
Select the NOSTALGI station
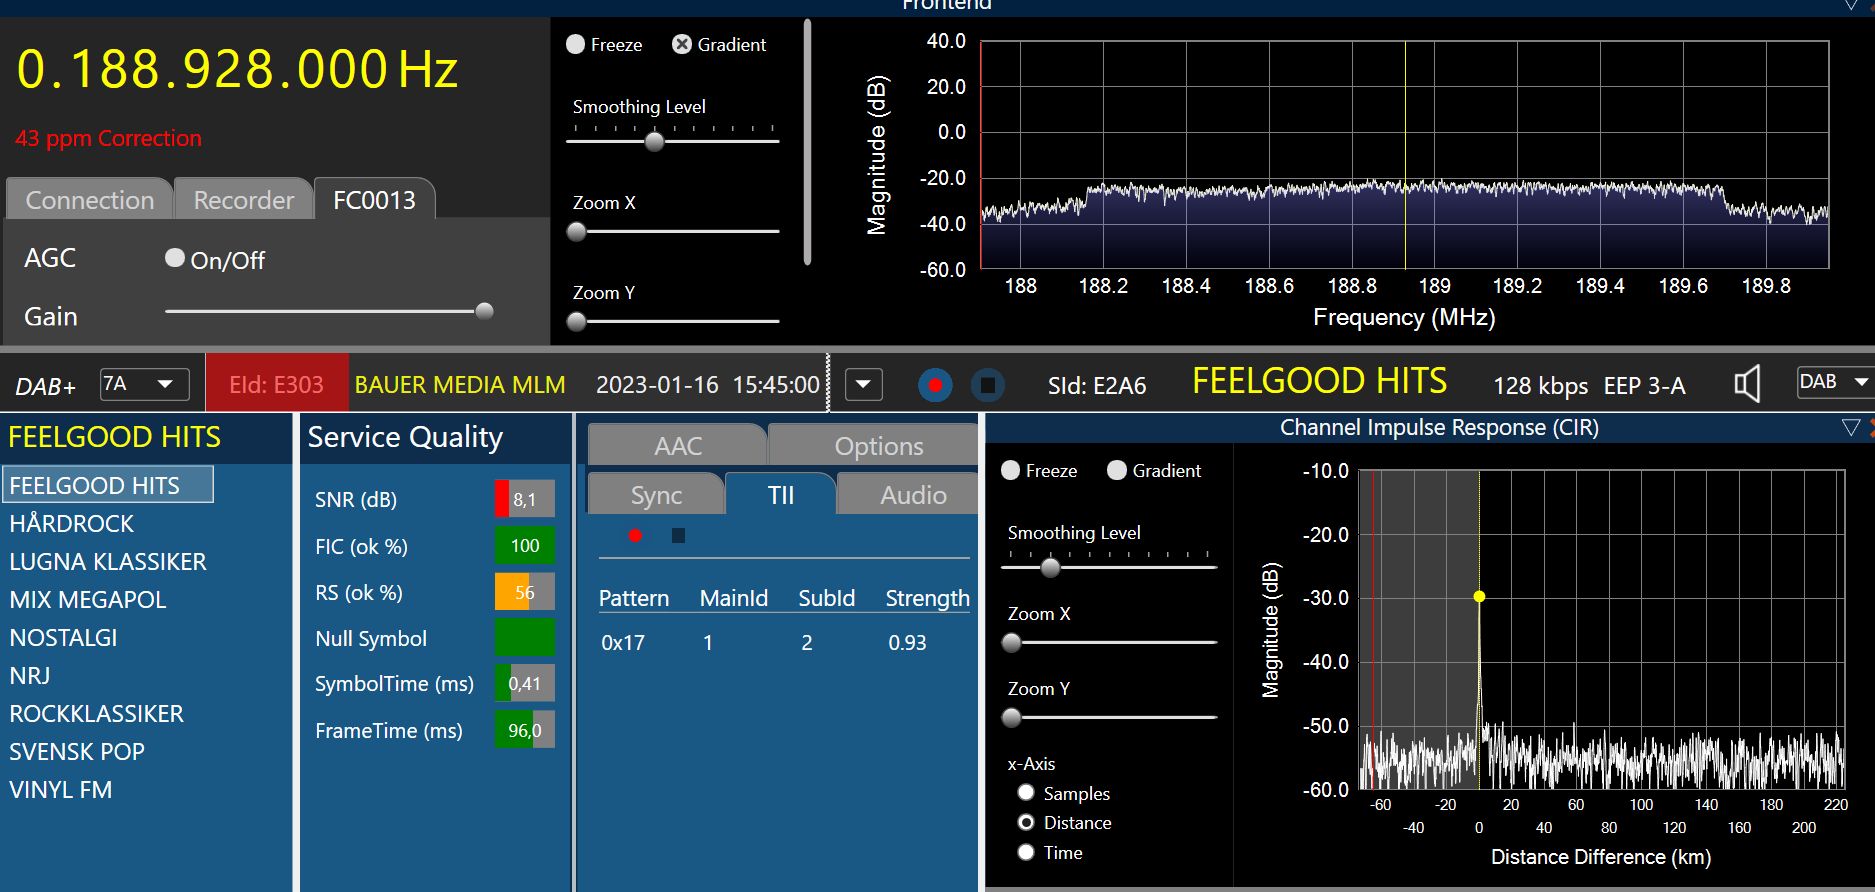[63, 638]
